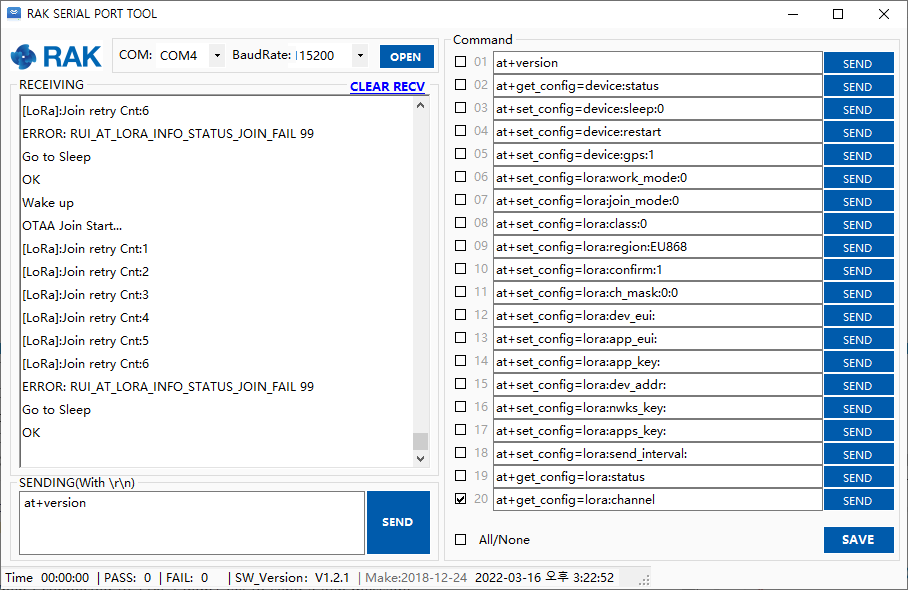Click the CLEAR RECV link
This screenshot has width=908, height=590.
coord(388,87)
